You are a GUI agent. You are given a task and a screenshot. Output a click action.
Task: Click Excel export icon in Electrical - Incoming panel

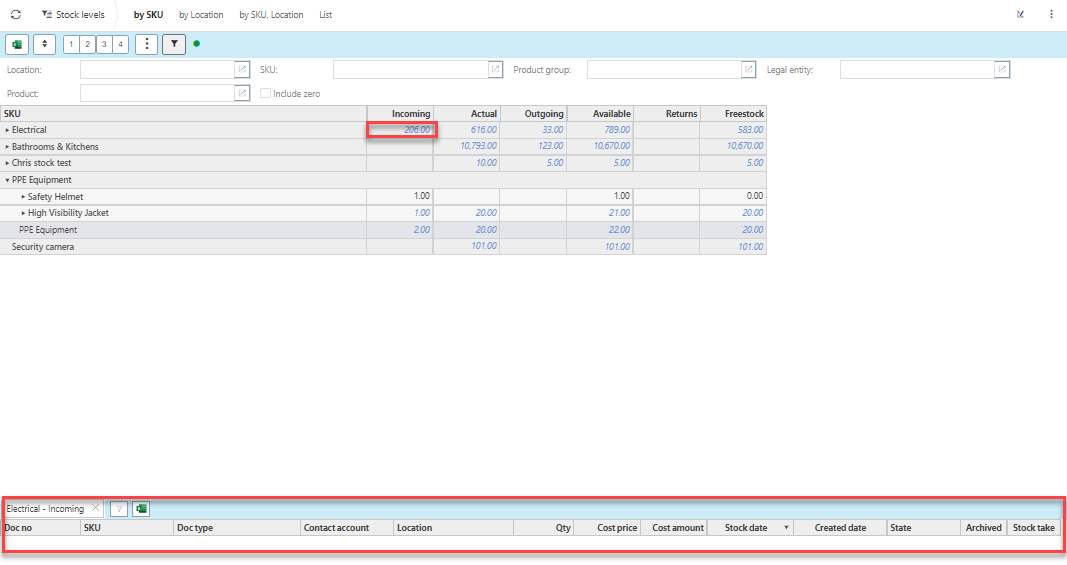141,509
